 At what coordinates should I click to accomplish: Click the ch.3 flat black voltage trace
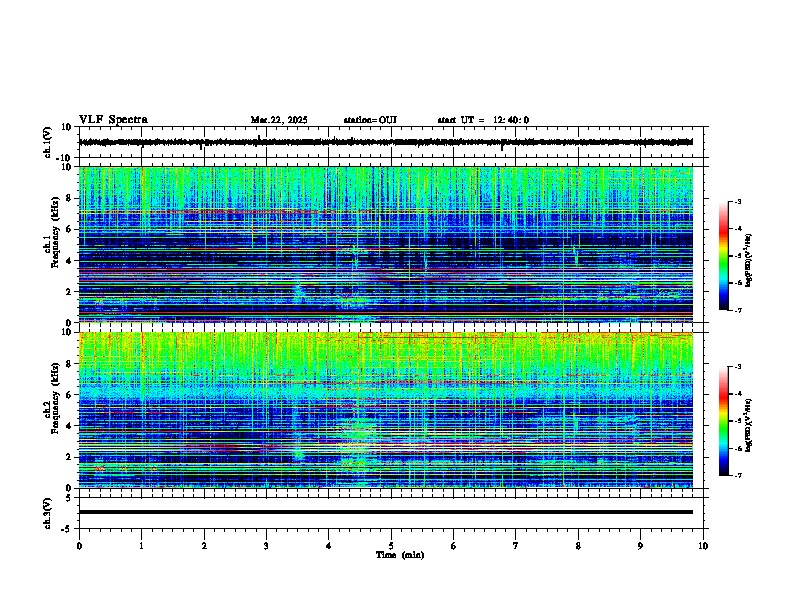click(x=386, y=512)
